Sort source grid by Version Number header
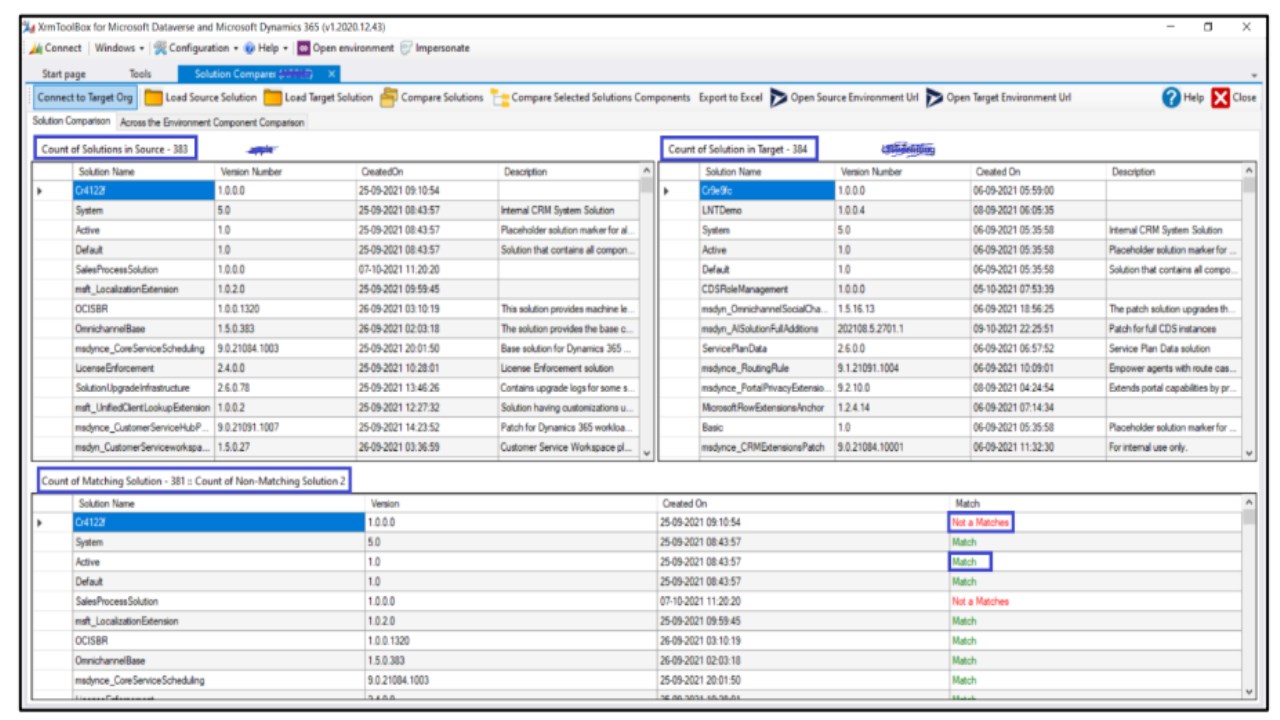1280x720 pixels. pos(285,172)
